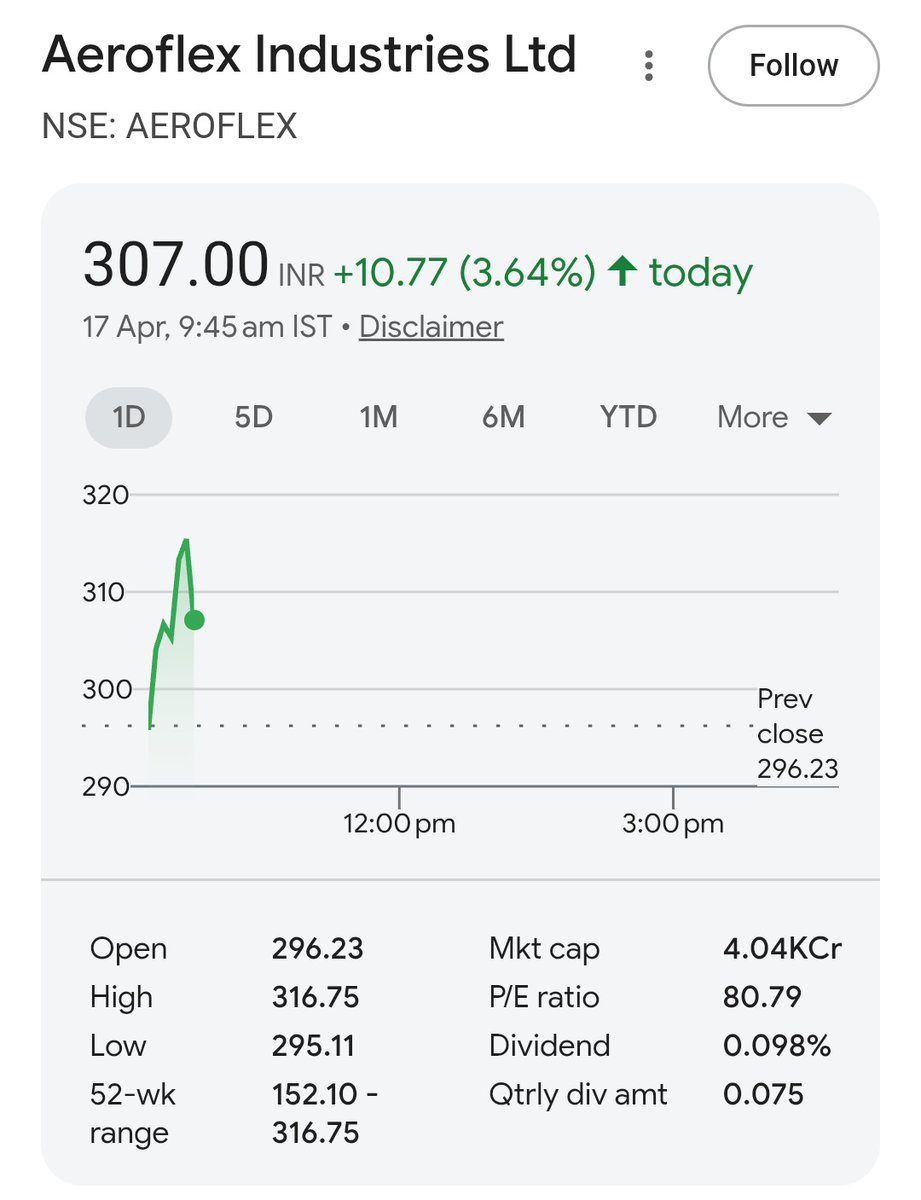Open the three-dot options menu
Viewport: 921px width, 1200px height.
point(649,66)
